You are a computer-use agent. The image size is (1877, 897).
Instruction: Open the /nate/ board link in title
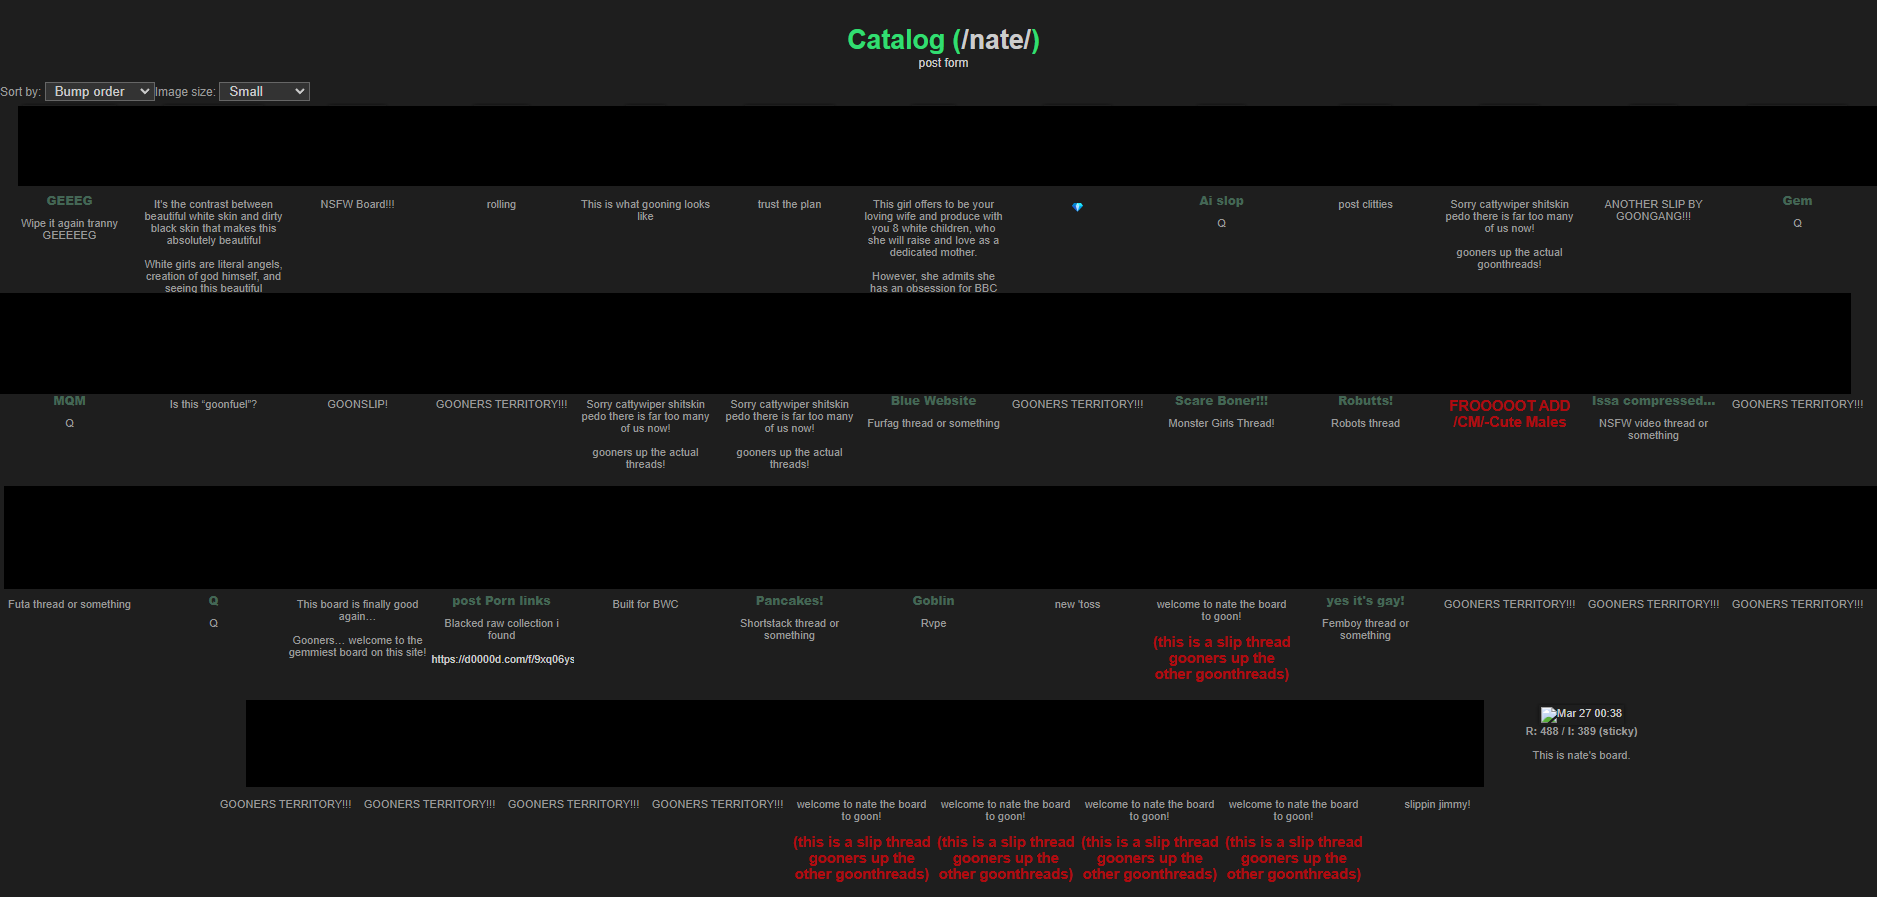pos(995,40)
